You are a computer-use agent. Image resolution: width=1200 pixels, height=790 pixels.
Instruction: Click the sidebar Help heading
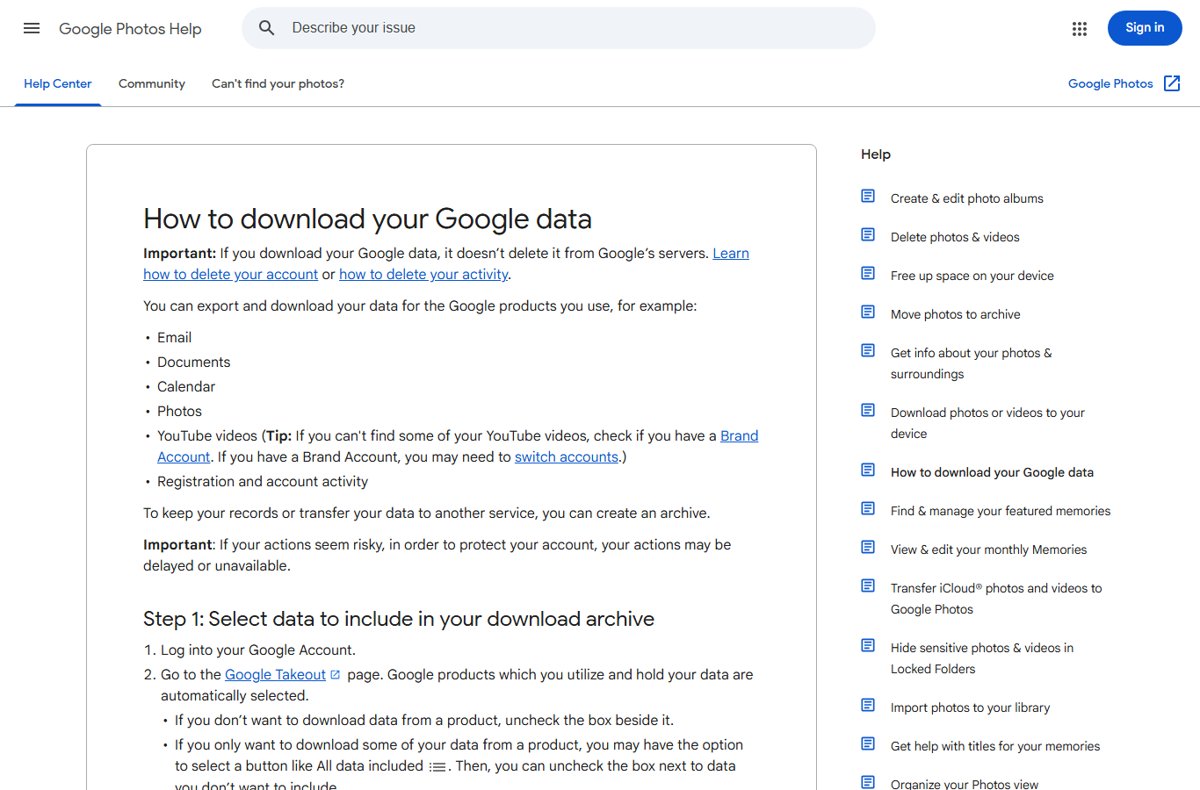[x=876, y=154]
